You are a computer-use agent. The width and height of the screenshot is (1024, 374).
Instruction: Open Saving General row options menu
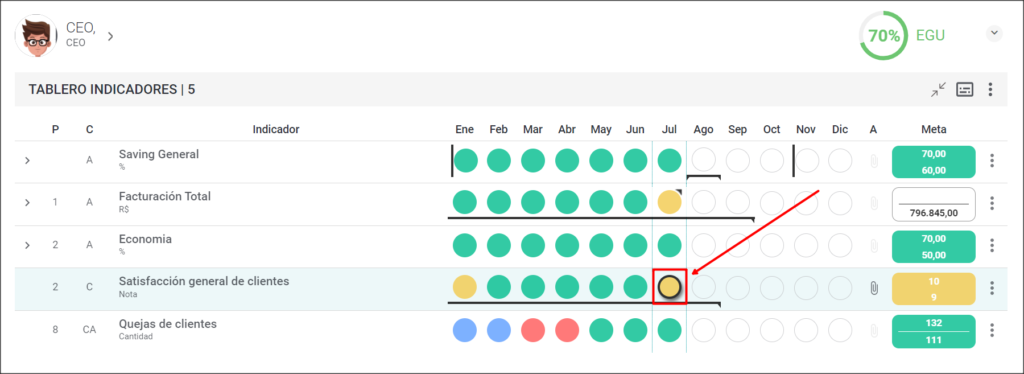pyautogui.click(x=992, y=161)
